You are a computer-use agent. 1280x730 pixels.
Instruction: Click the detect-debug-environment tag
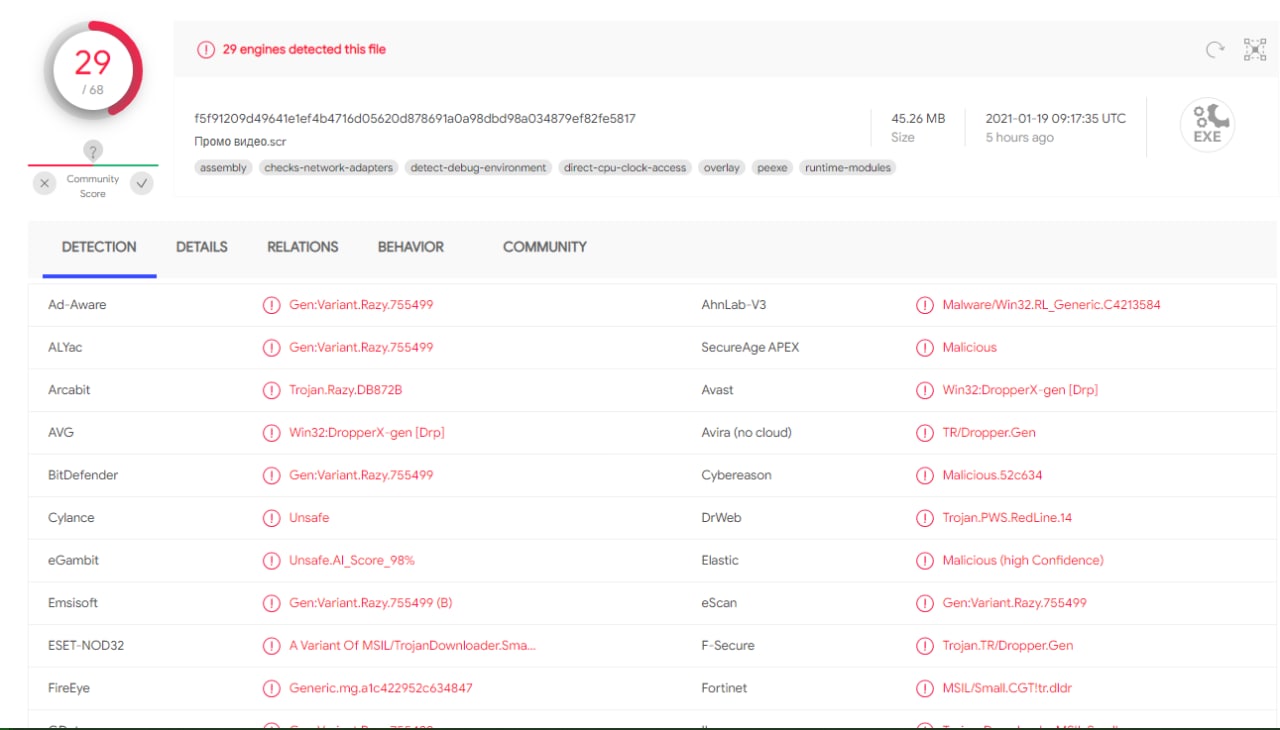click(x=478, y=168)
